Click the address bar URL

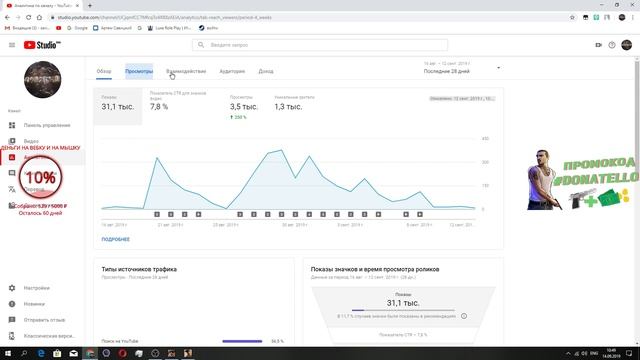(164, 18)
